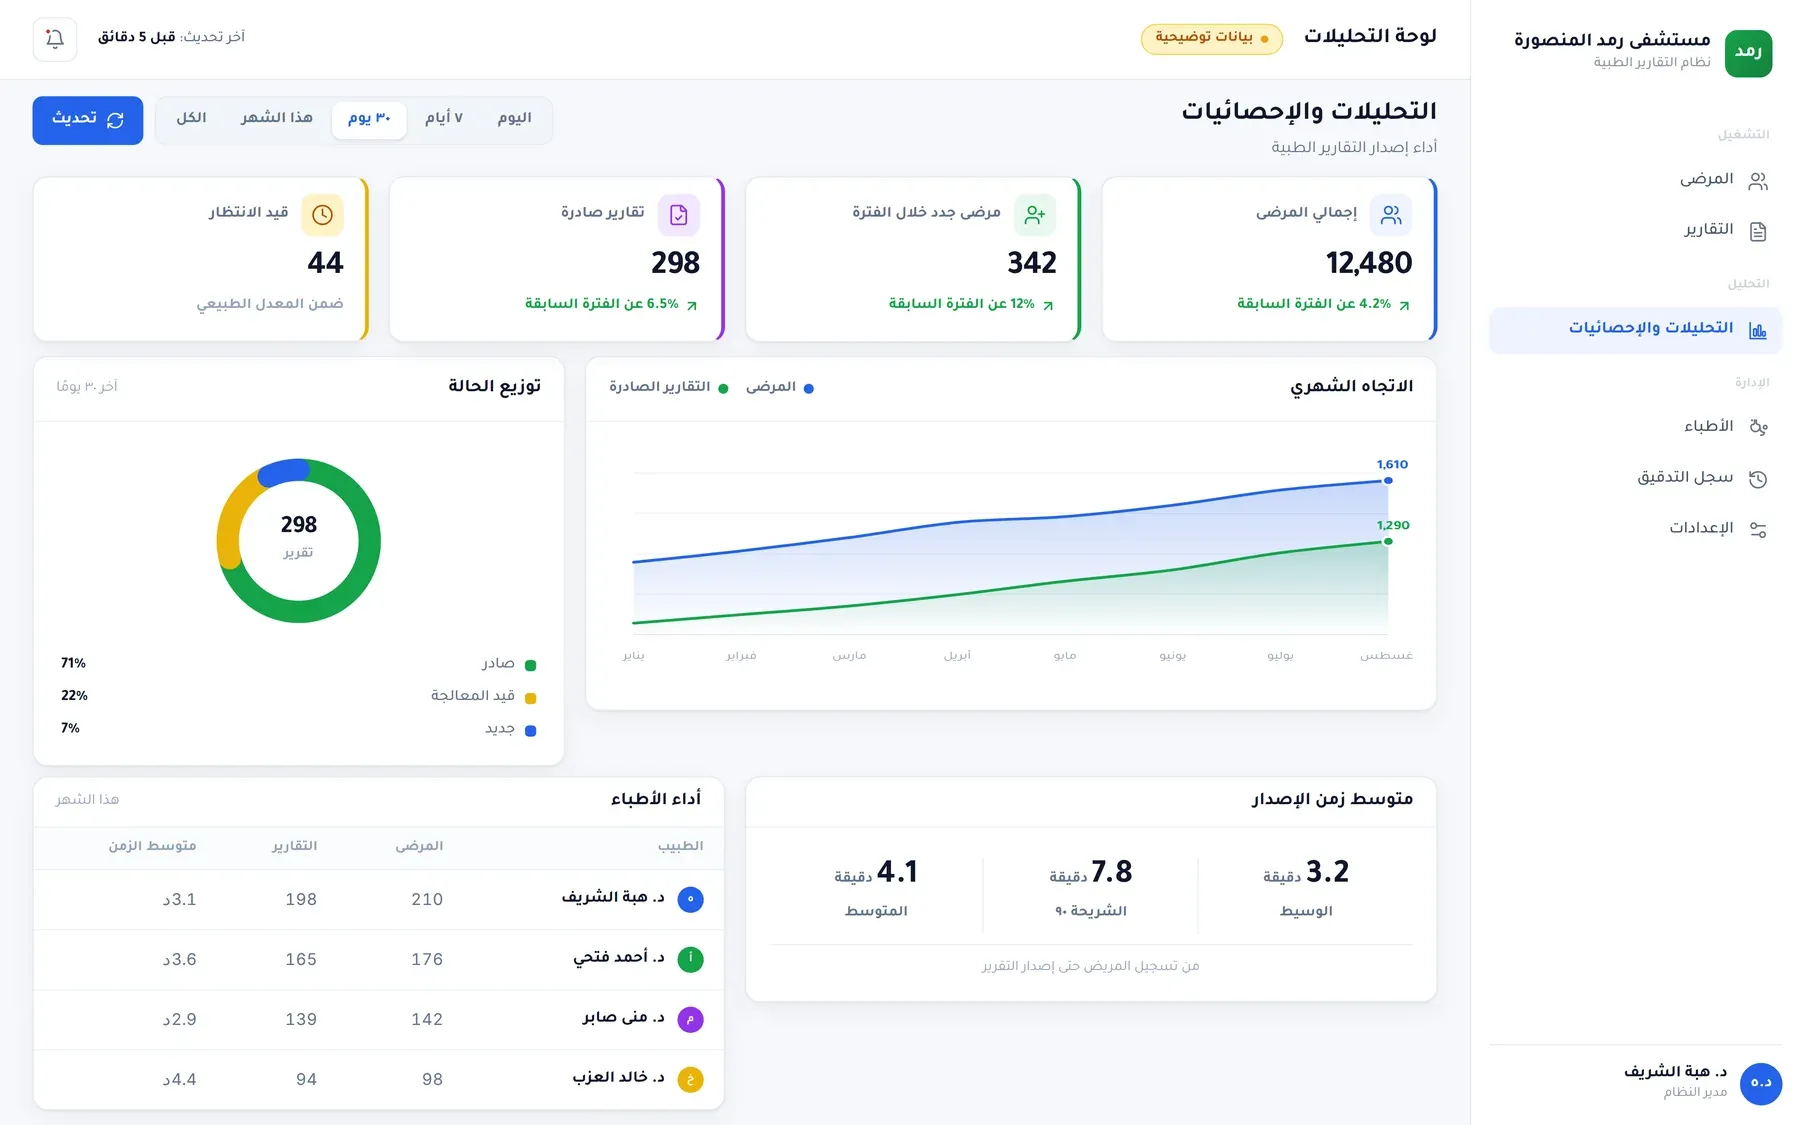The height and width of the screenshot is (1125, 1800).
Task: Click the إجمالي المرضى card icon
Action: point(1391,215)
